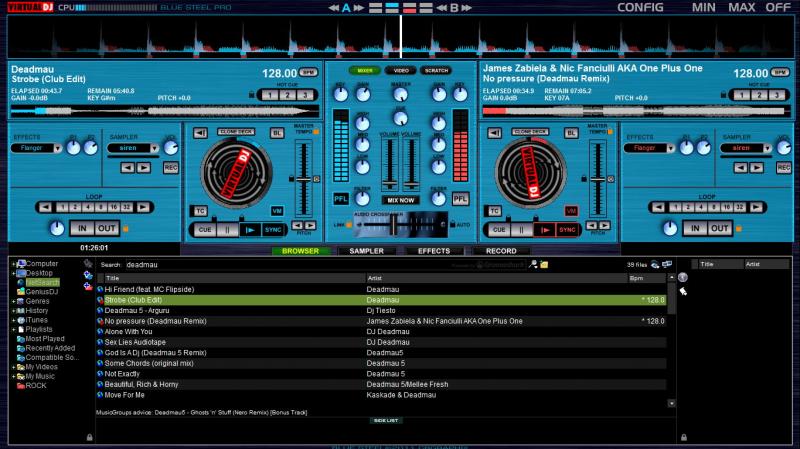
Task: Open the CONFIG menu
Action: (640, 7)
